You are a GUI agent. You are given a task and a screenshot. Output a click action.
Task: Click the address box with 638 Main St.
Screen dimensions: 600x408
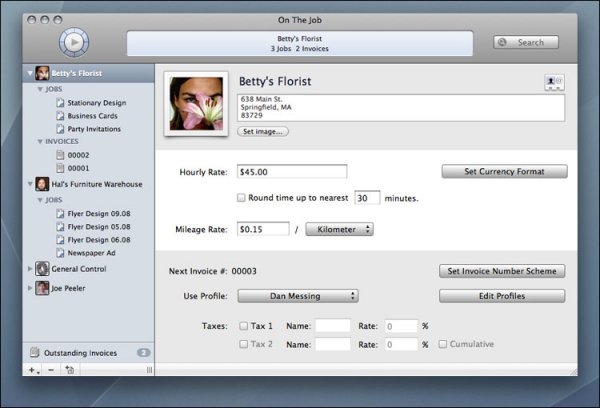tap(401, 108)
